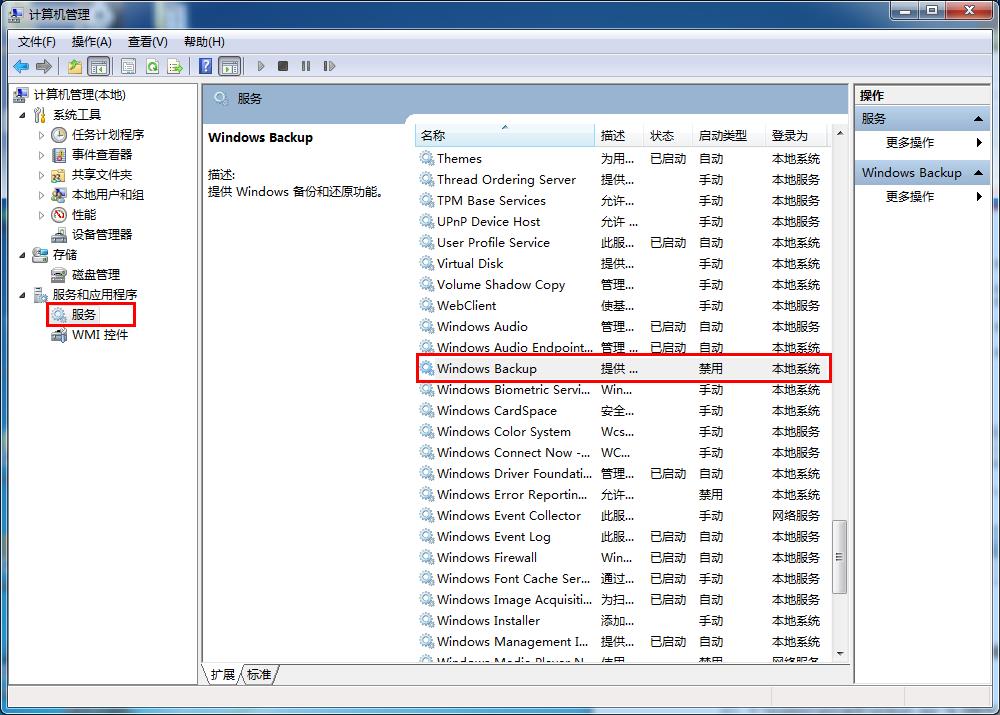Screen dimensions: 1000x715
Task: Click the Stop Service square icon
Action: (x=283, y=66)
